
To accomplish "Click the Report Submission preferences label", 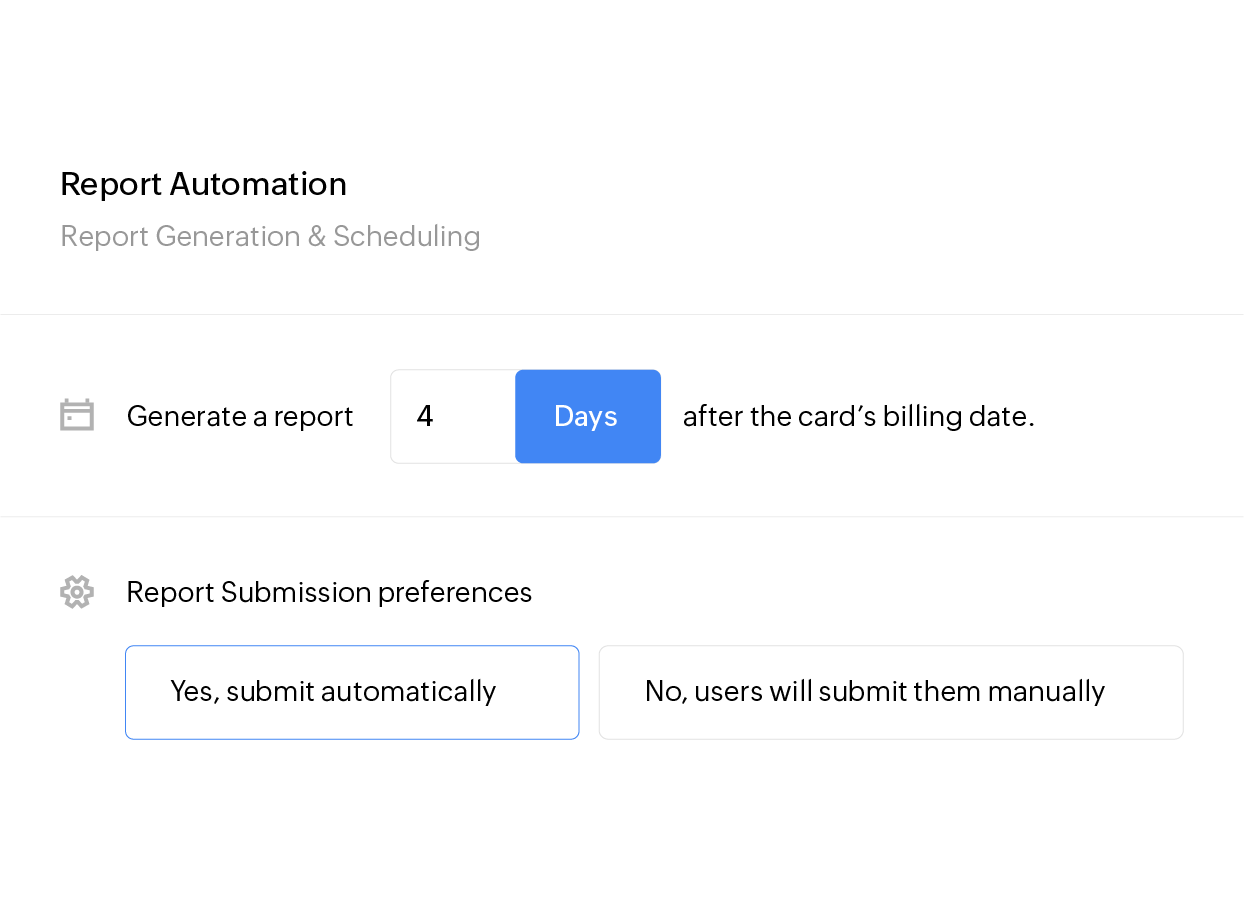I will pyautogui.click(x=329, y=592).
